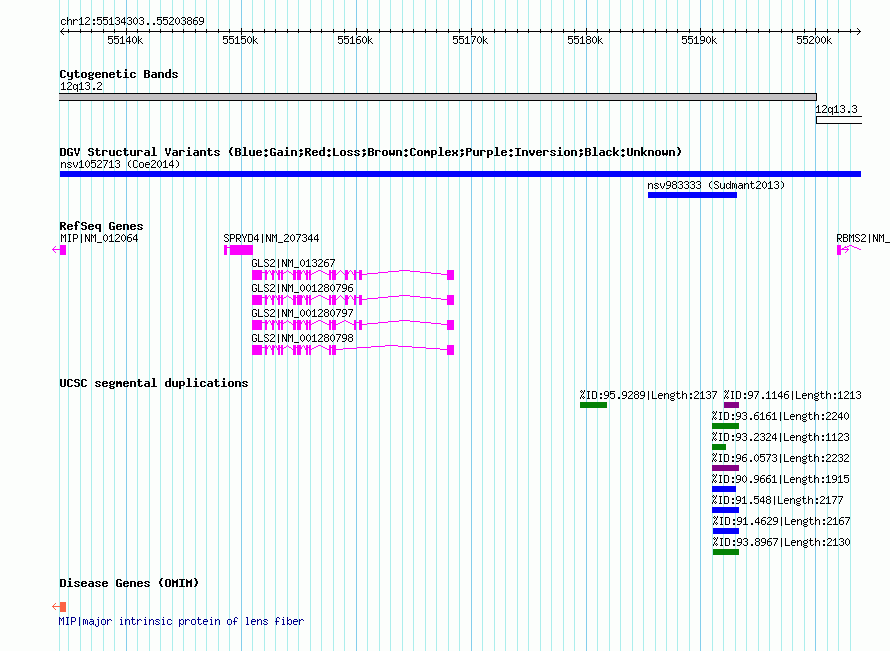The height and width of the screenshot is (651, 890).
Task: Click the blue nsv1052713 gain variant bar
Action: (x=460, y=174)
